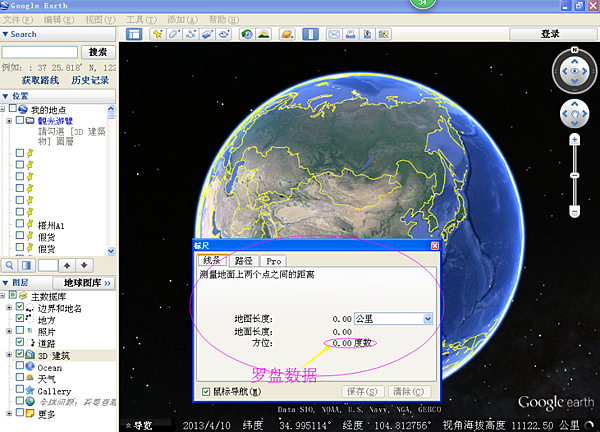Click the save image toolbar icon
The width and height of the screenshot is (600, 432).
367,34
